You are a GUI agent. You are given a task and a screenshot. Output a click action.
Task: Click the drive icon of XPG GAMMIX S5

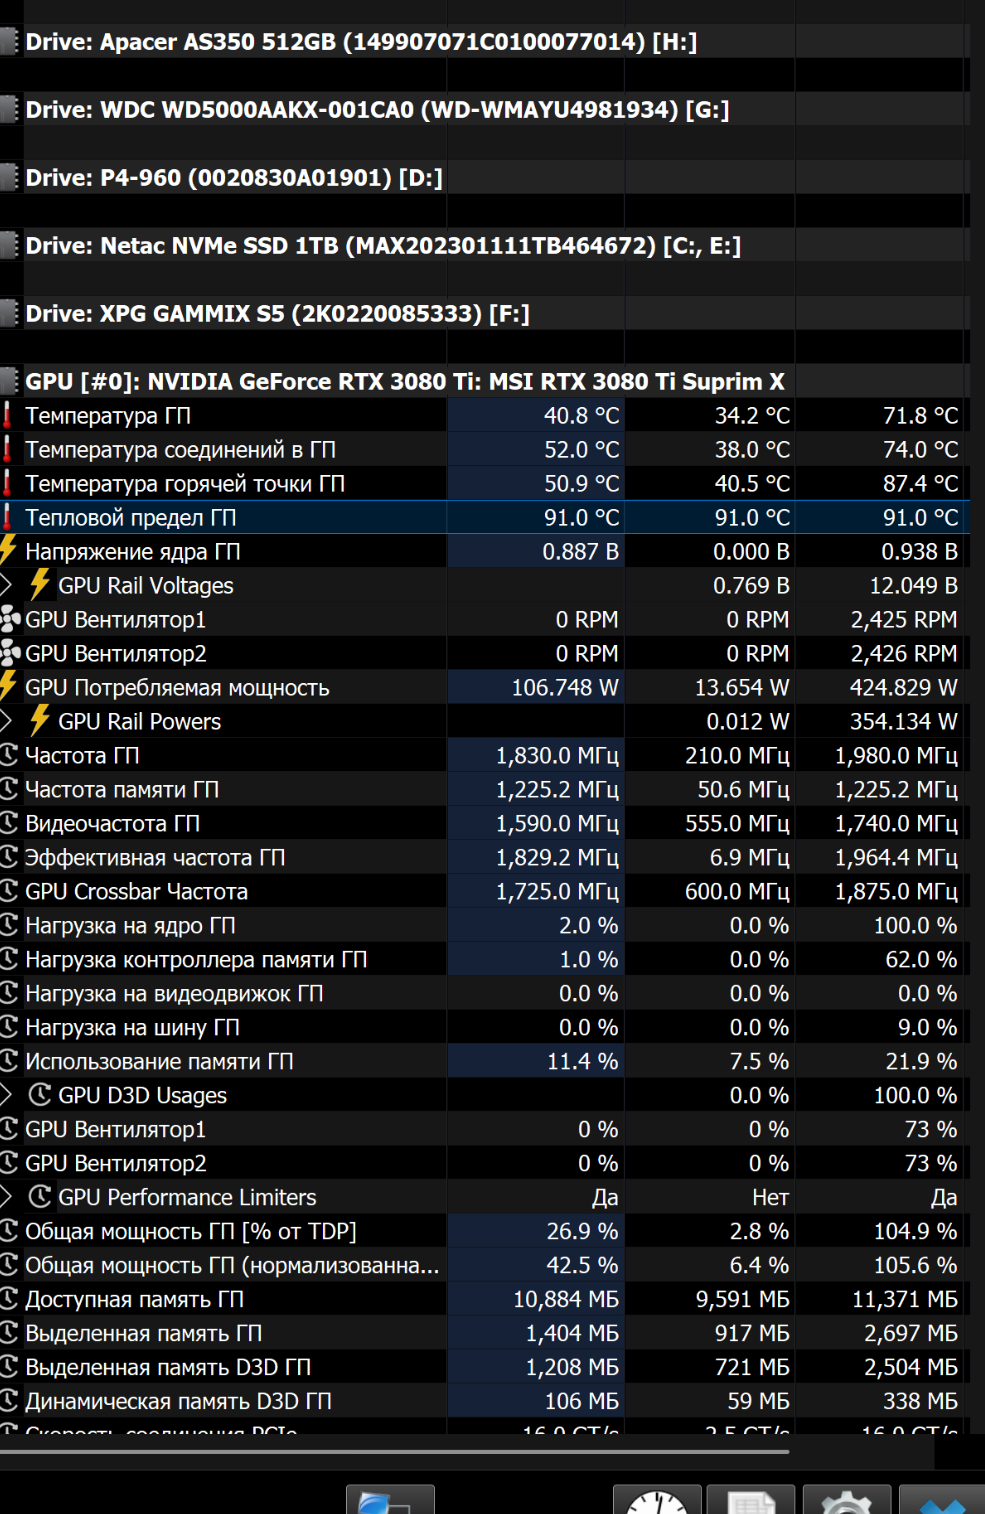click(9, 313)
